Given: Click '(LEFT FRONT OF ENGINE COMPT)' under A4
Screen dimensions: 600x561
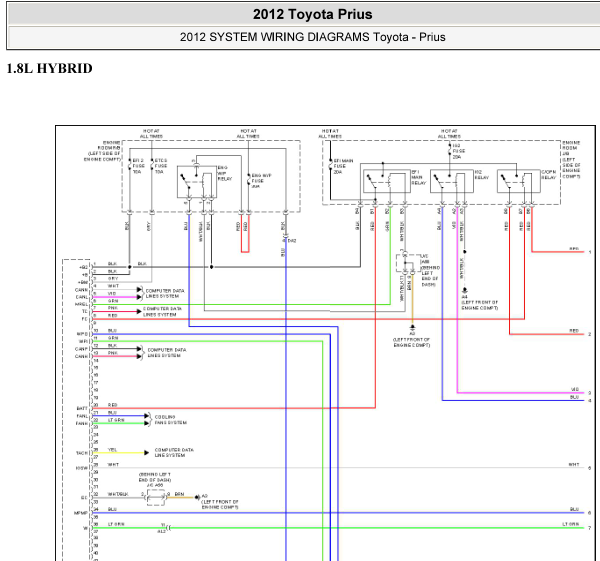Looking at the screenshot, I should click(480, 305).
